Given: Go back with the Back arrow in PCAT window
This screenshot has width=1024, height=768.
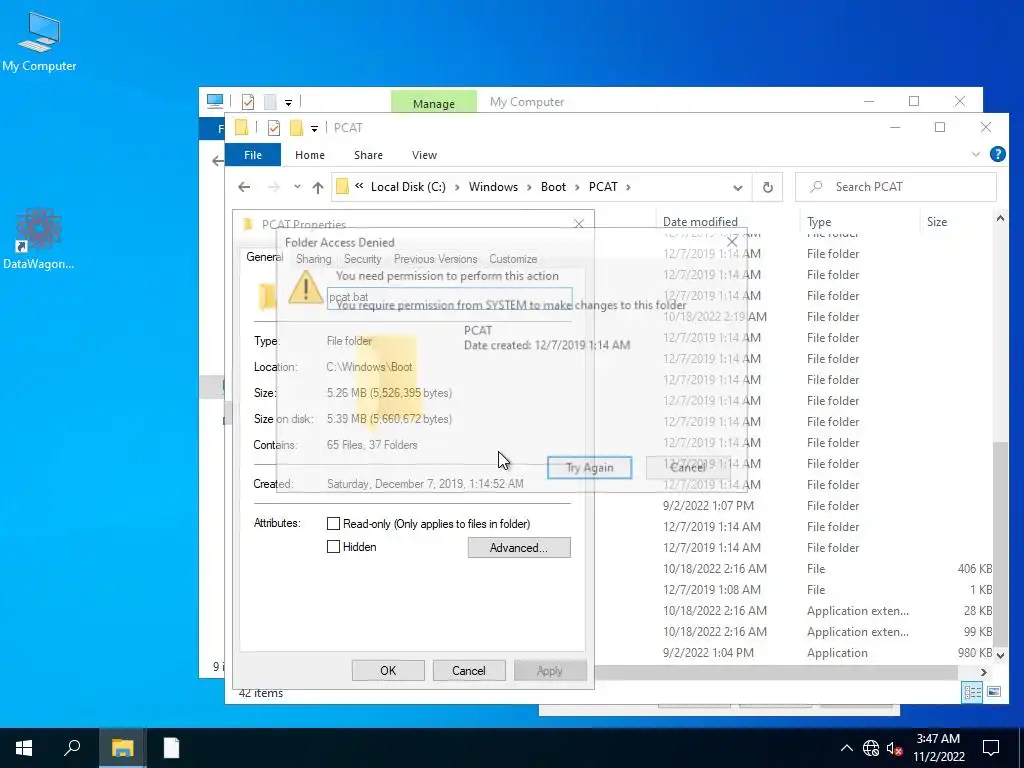Looking at the screenshot, I should (244, 187).
